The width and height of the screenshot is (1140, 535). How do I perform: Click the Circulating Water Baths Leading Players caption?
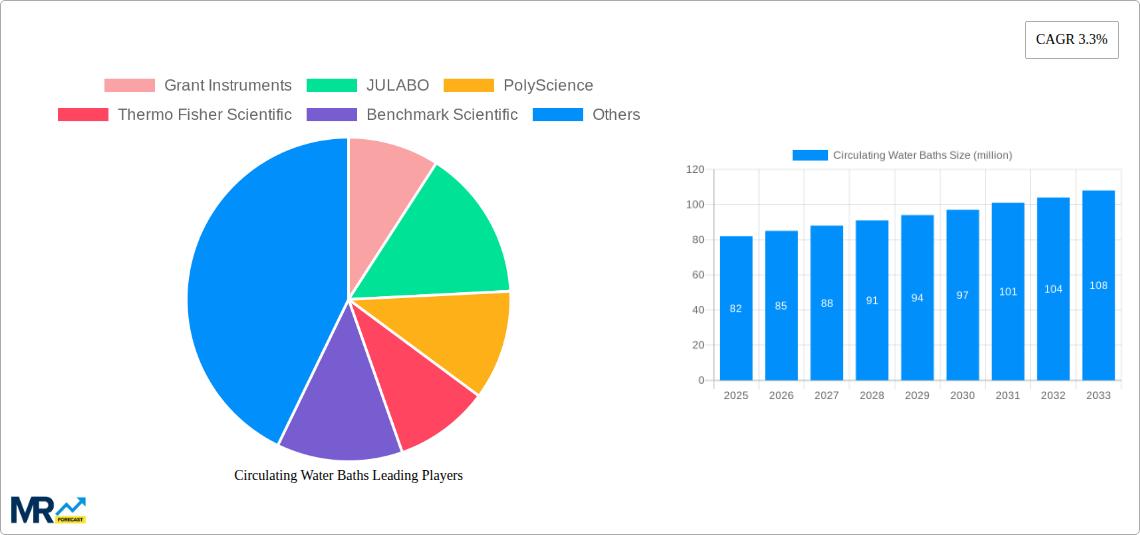click(348, 475)
